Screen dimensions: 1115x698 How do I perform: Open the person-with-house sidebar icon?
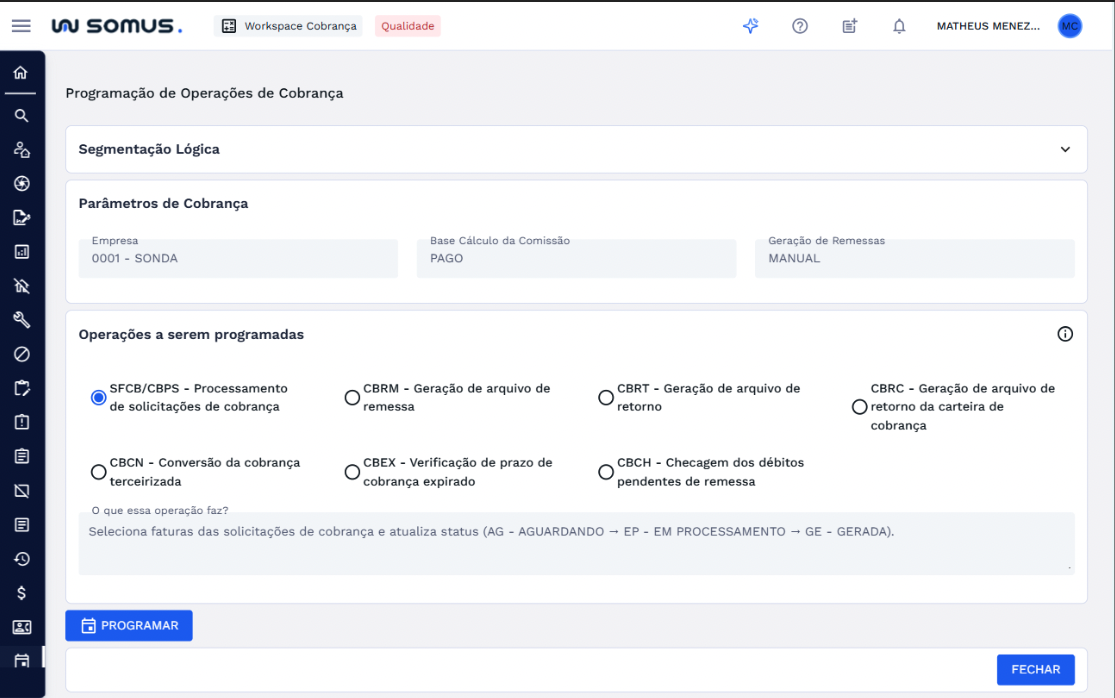(21, 149)
